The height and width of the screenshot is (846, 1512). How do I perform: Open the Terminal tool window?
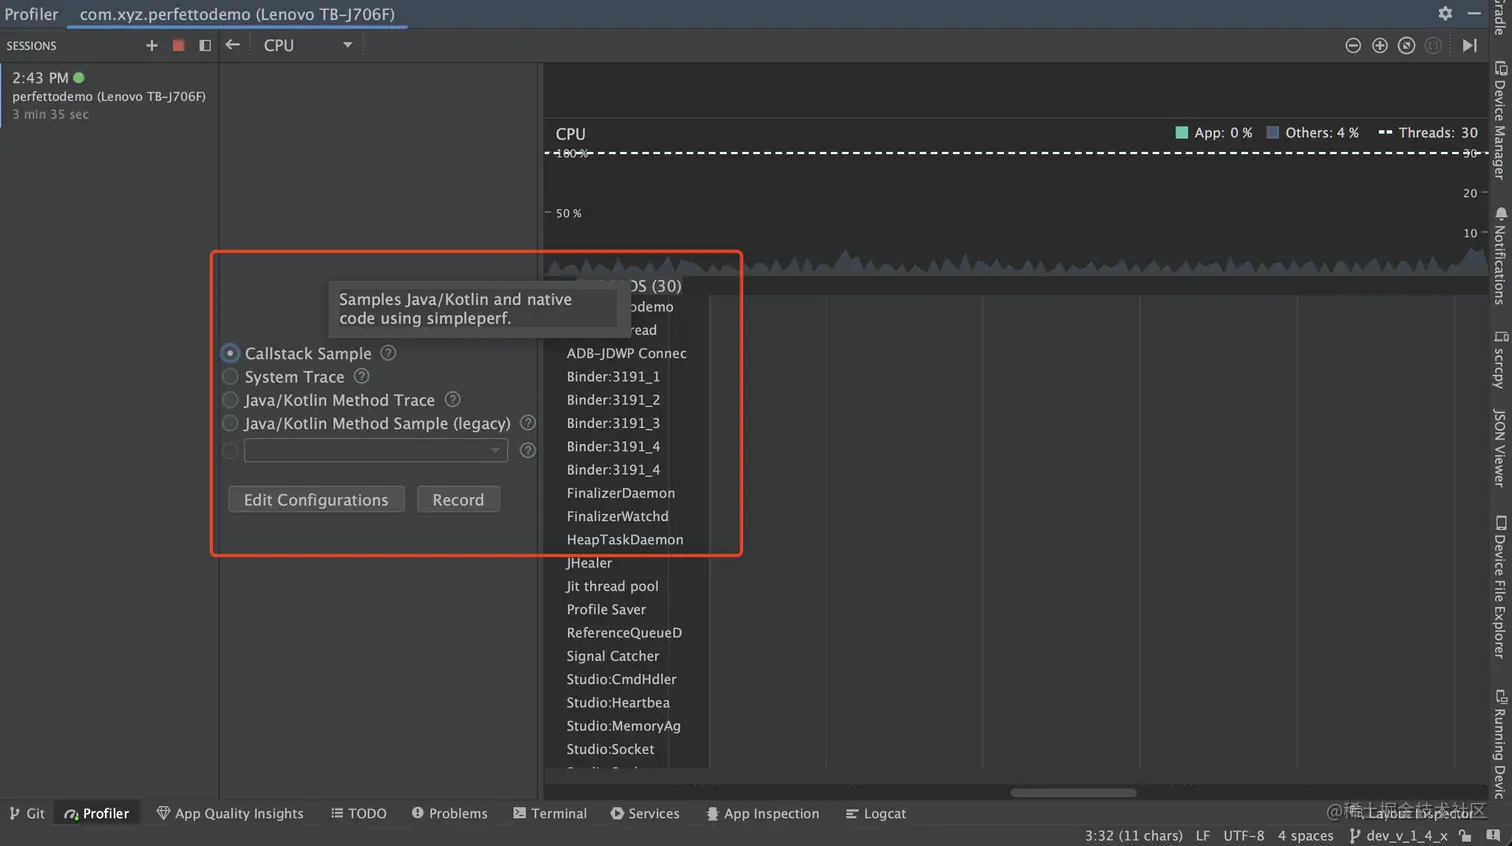pyautogui.click(x=550, y=813)
